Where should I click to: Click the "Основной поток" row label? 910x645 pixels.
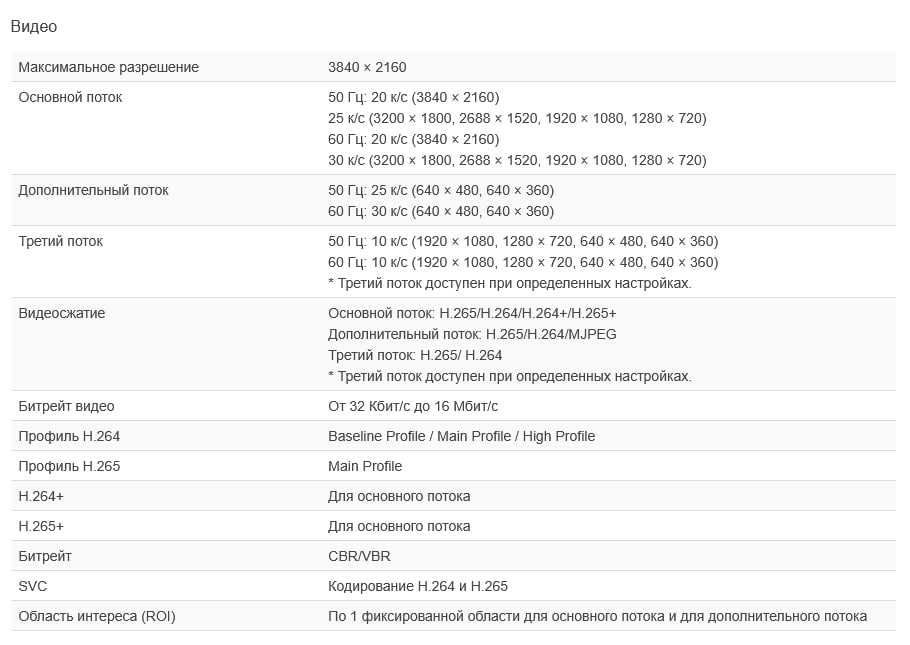[x=70, y=97]
